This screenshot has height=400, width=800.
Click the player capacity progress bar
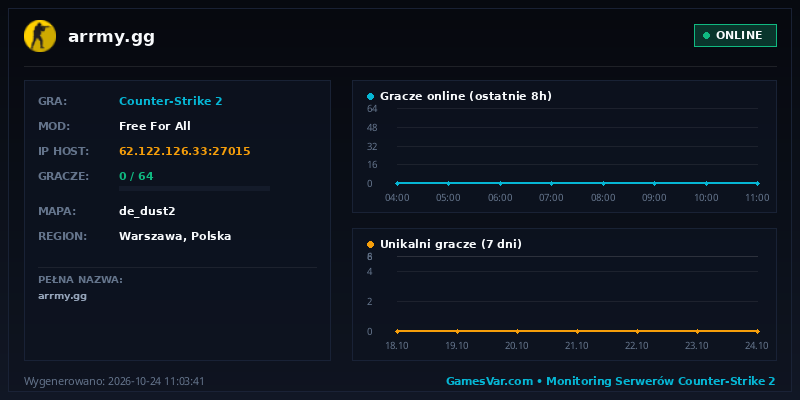tap(194, 189)
